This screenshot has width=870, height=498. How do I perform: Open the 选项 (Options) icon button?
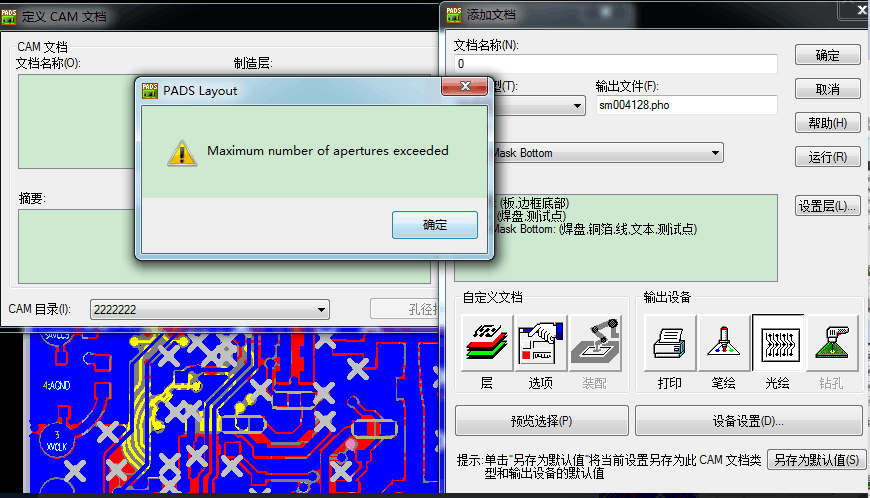(x=541, y=342)
